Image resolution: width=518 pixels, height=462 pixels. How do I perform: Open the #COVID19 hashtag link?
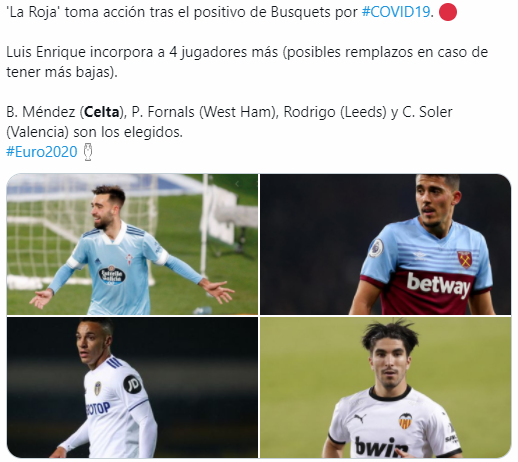point(396,12)
